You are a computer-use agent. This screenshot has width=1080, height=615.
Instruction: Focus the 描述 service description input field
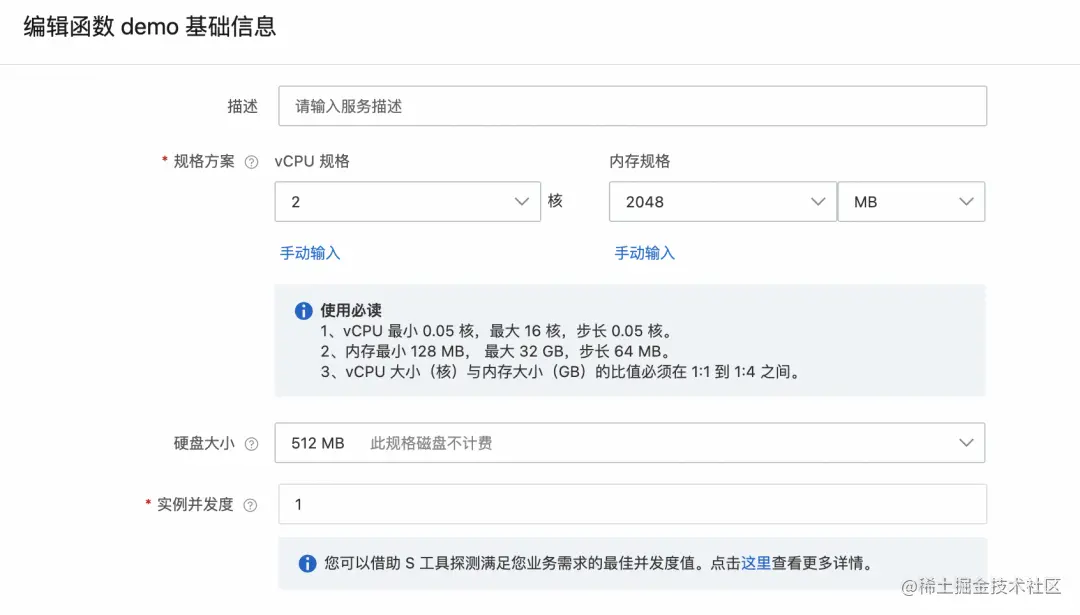(632, 106)
